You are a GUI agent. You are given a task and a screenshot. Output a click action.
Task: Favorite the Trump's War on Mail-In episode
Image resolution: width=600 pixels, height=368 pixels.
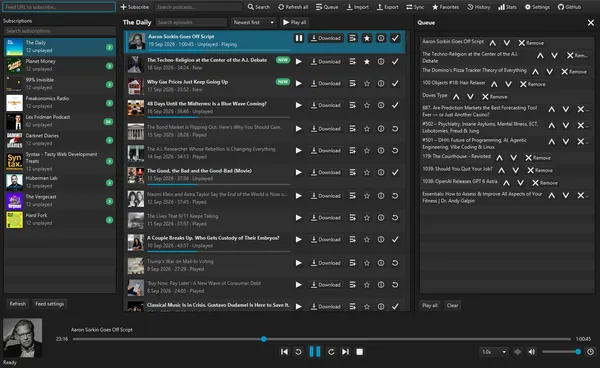click(x=367, y=263)
